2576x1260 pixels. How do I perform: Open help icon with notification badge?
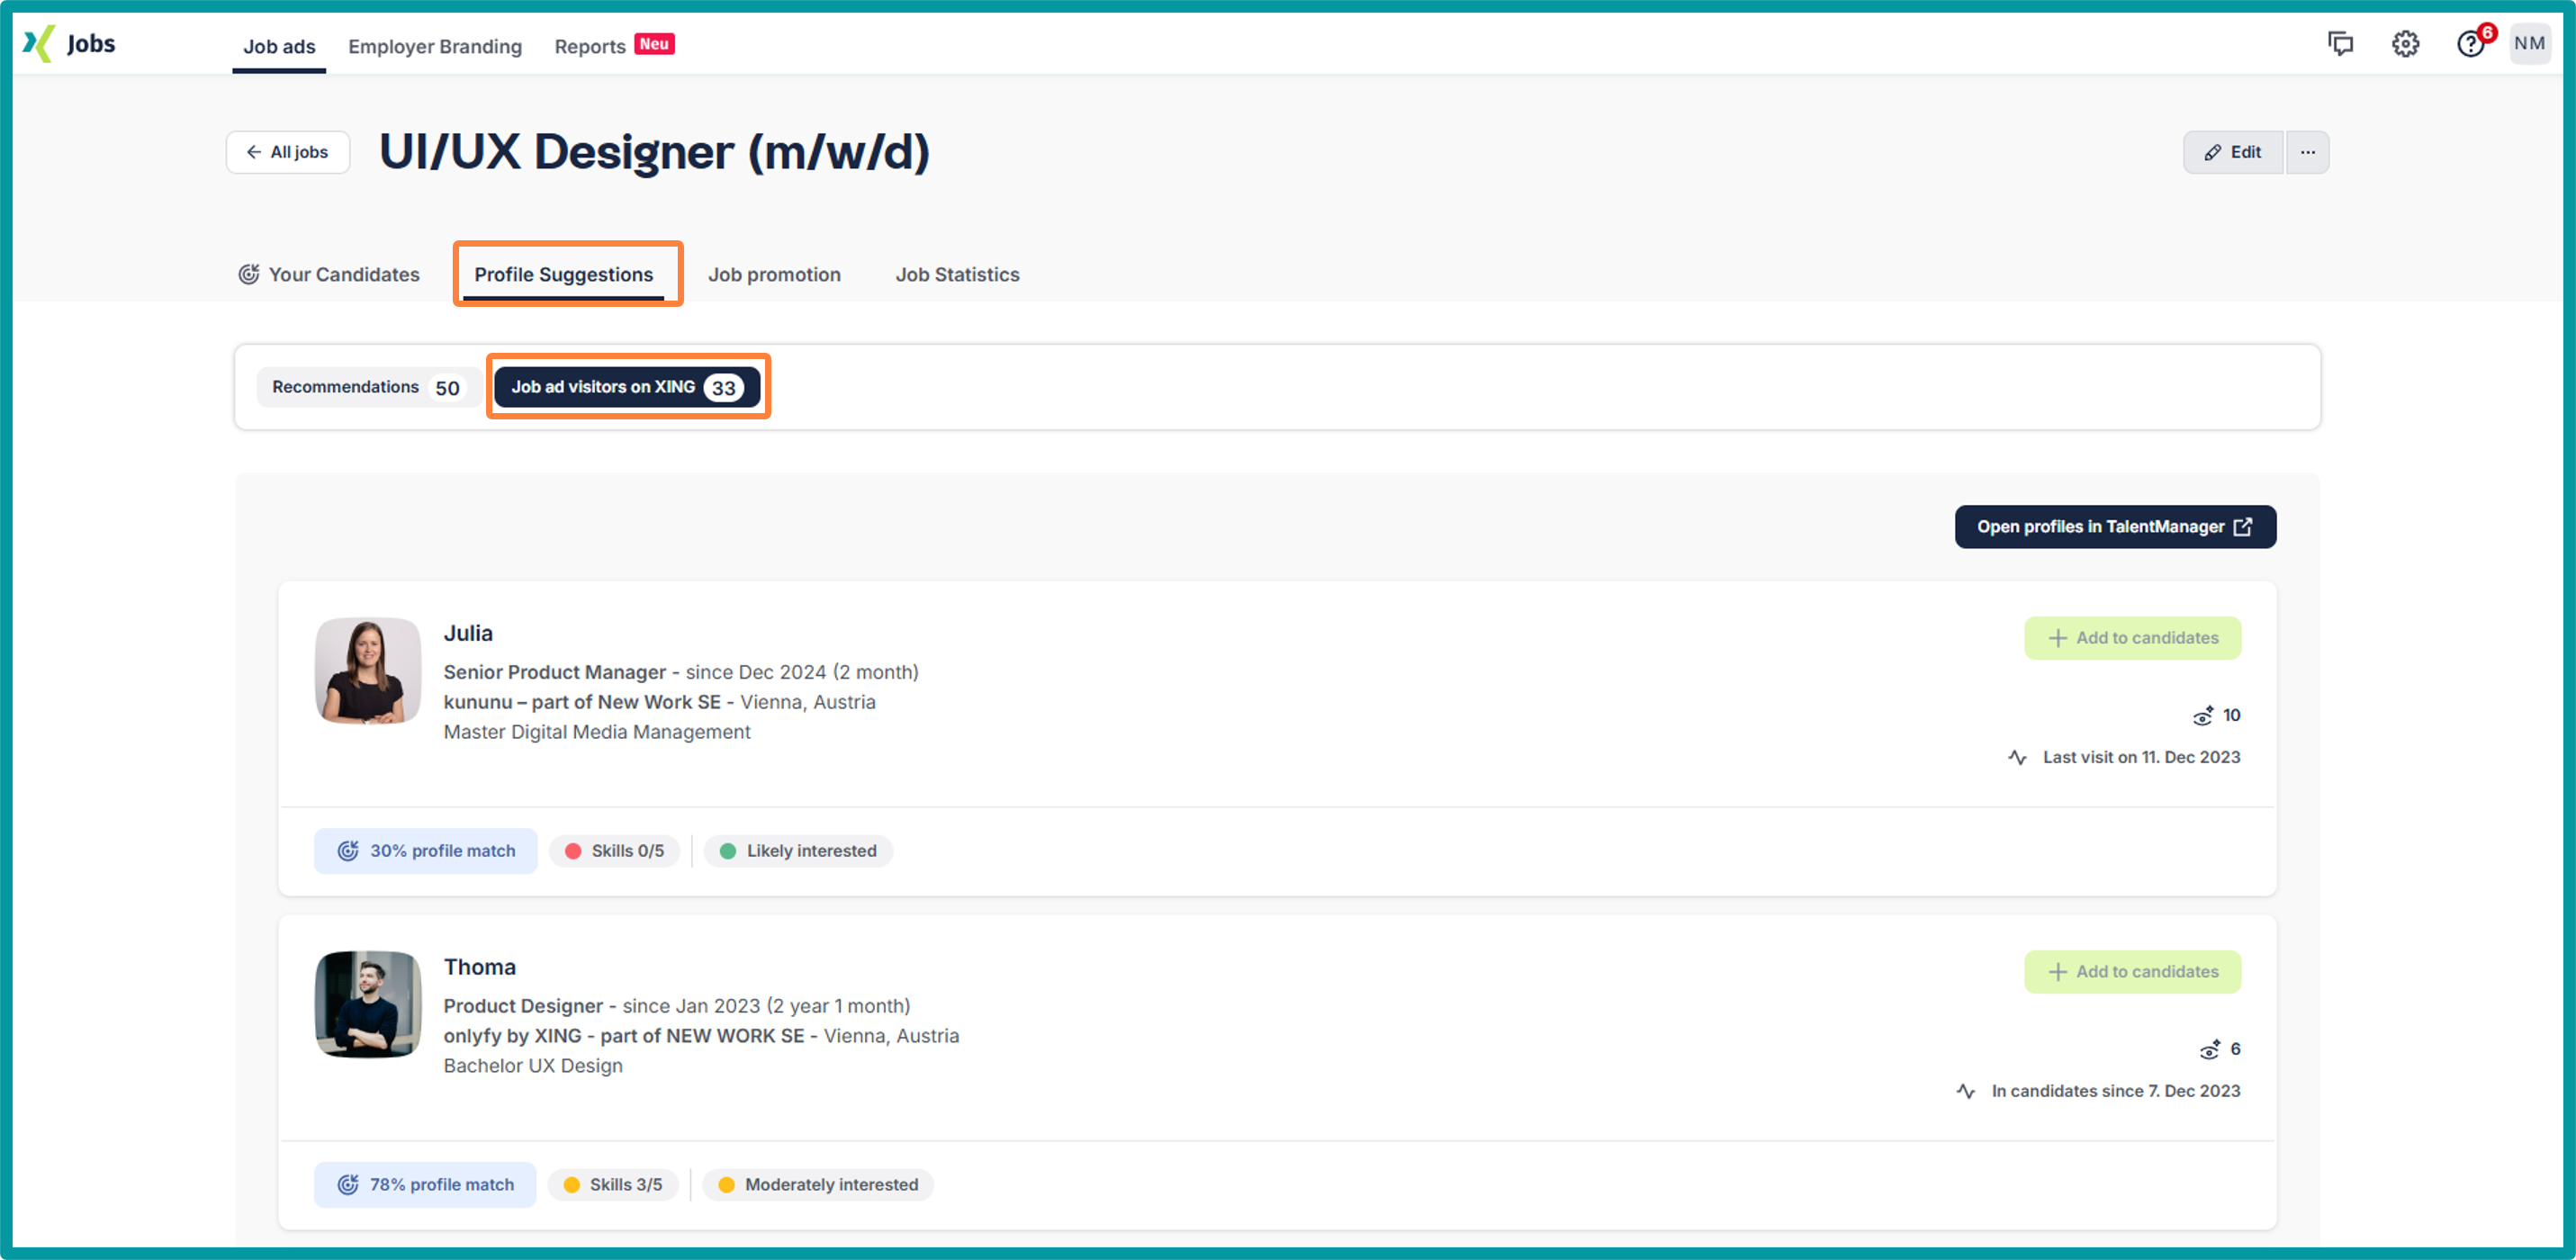[2470, 44]
